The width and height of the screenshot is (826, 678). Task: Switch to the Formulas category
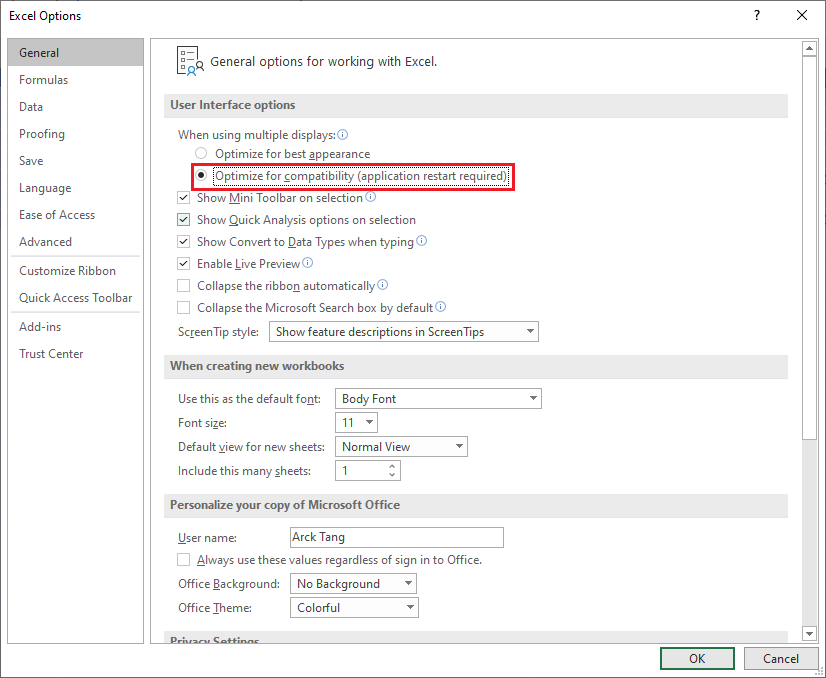pyautogui.click(x=75, y=80)
